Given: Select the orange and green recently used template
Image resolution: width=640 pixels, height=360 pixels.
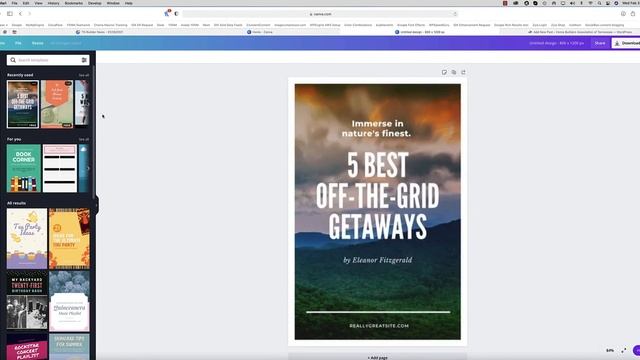Looking at the screenshot, I should coord(57,104).
